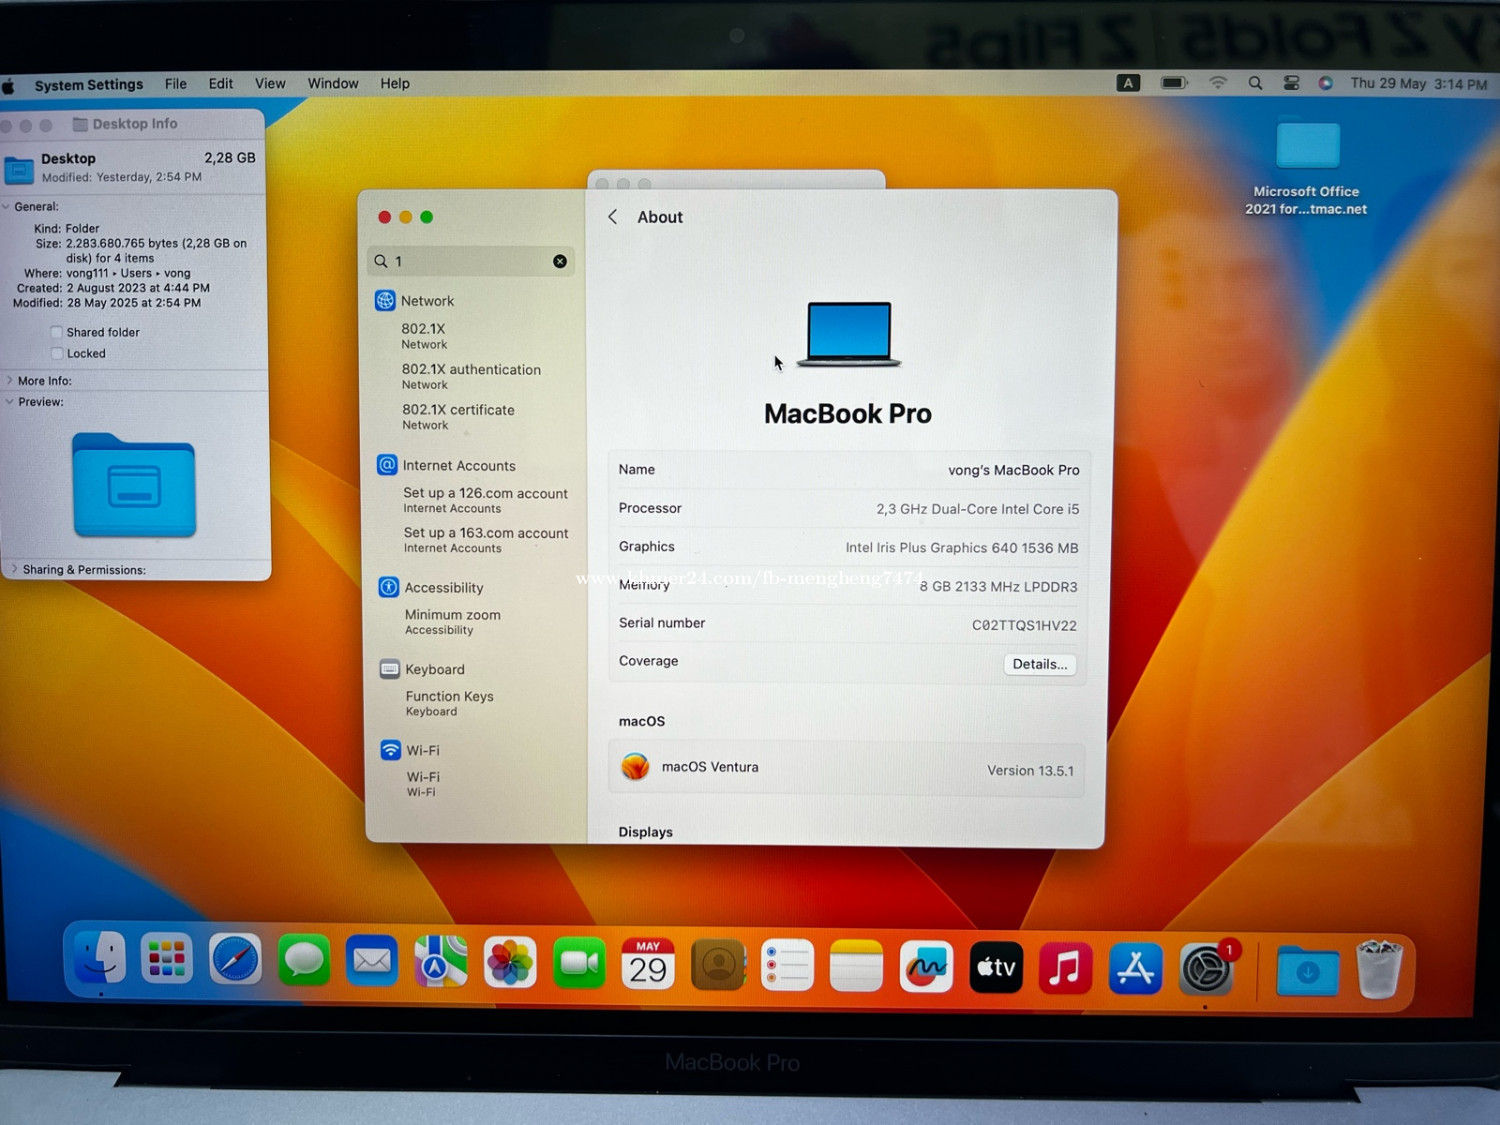The height and width of the screenshot is (1125, 1500).
Task: Open the Trash in the Dock
Action: tap(1379, 969)
